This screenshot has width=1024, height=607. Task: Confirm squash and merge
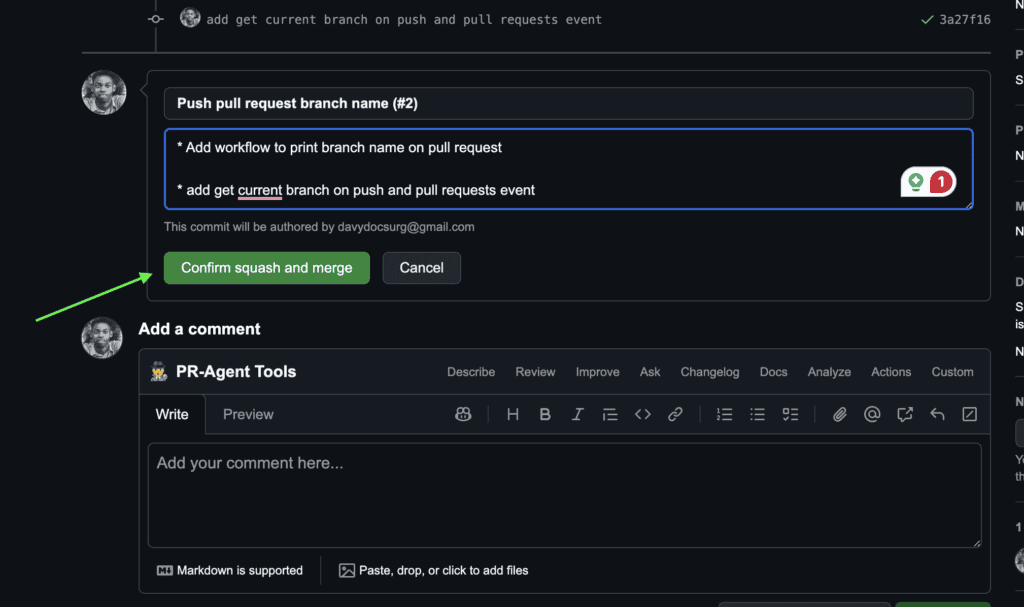(x=266, y=268)
